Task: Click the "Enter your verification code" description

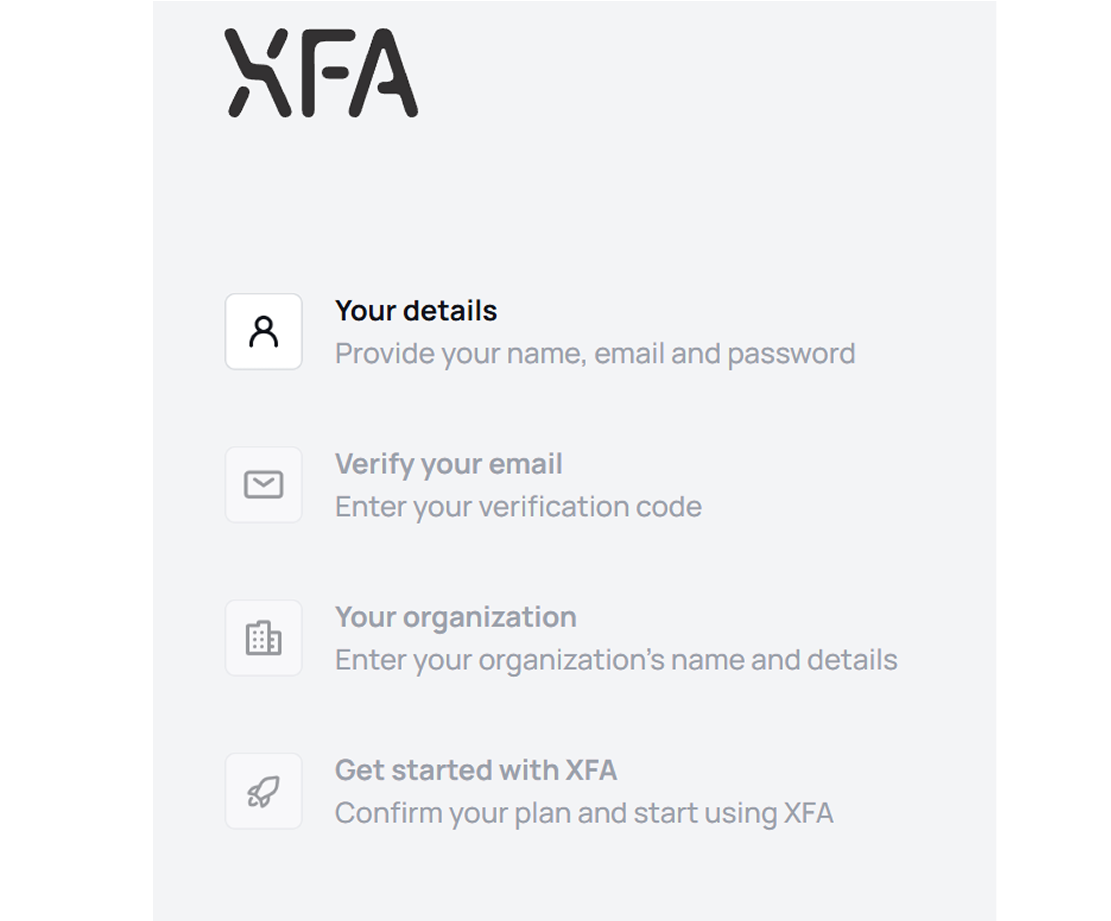Action: tap(518, 507)
